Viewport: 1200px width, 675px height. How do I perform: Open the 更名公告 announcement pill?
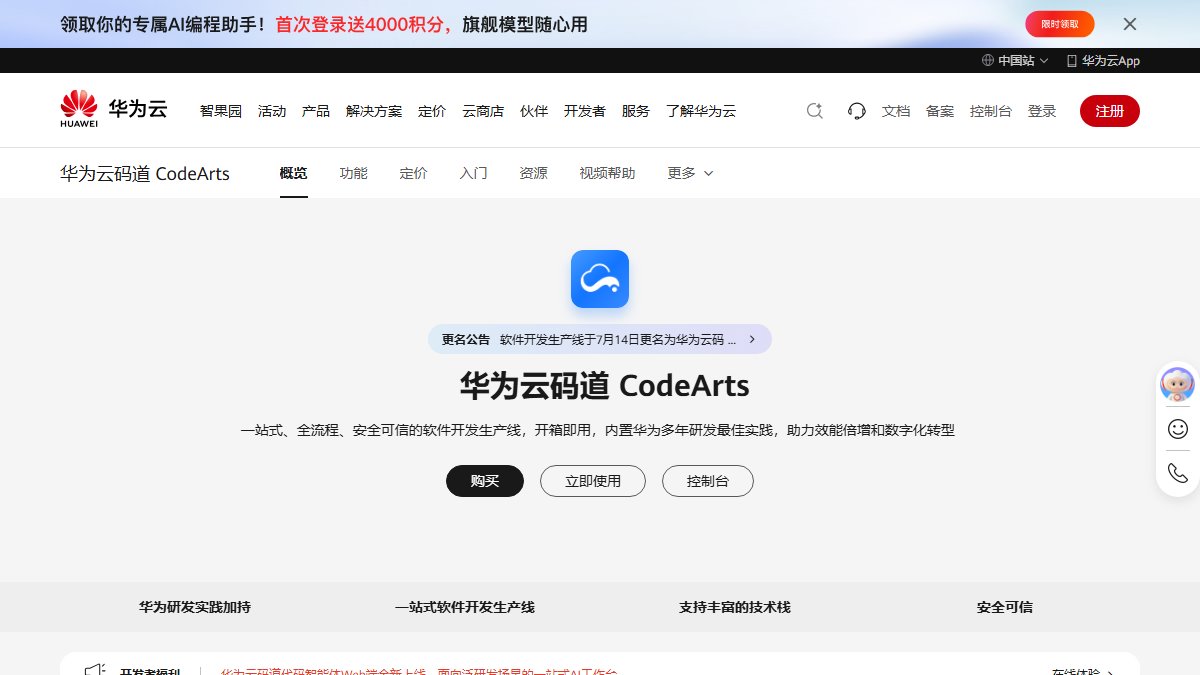click(x=600, y=339)
